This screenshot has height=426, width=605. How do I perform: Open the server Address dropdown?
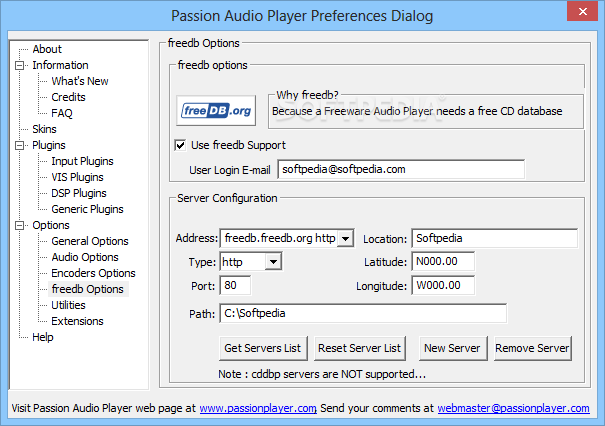tap(346, 238)
